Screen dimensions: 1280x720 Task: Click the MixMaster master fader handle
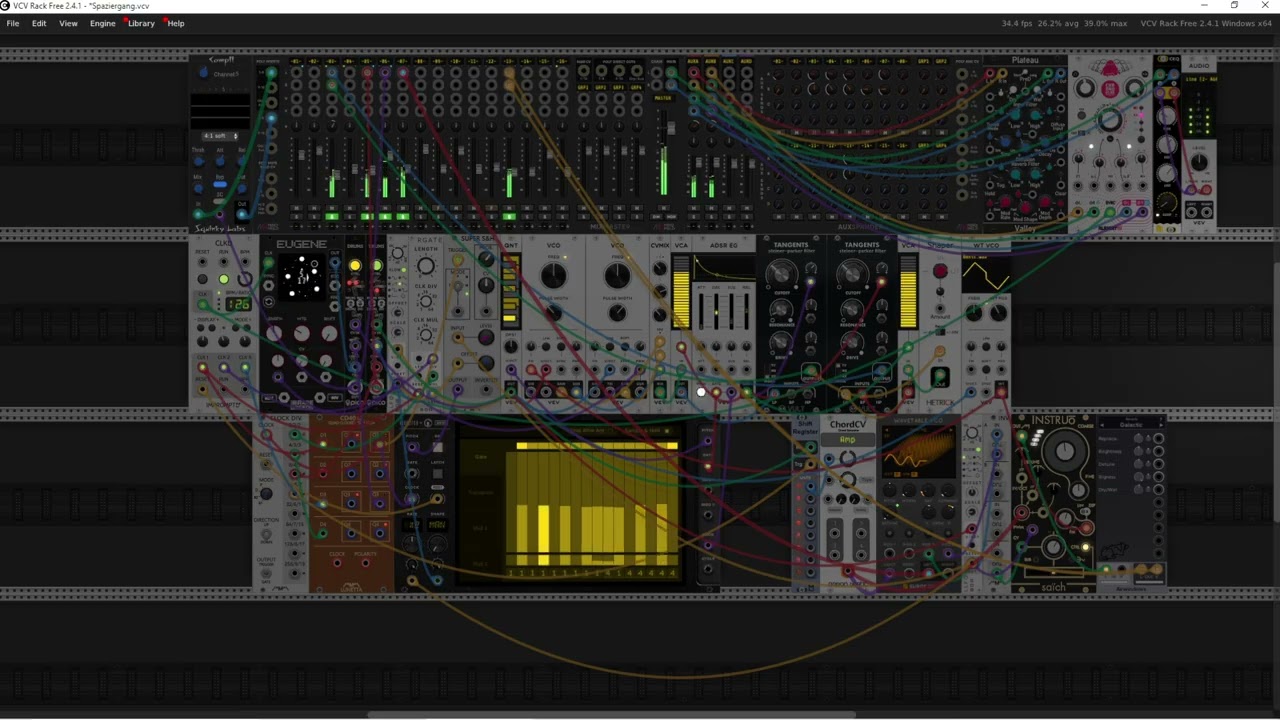click(671, 128)
